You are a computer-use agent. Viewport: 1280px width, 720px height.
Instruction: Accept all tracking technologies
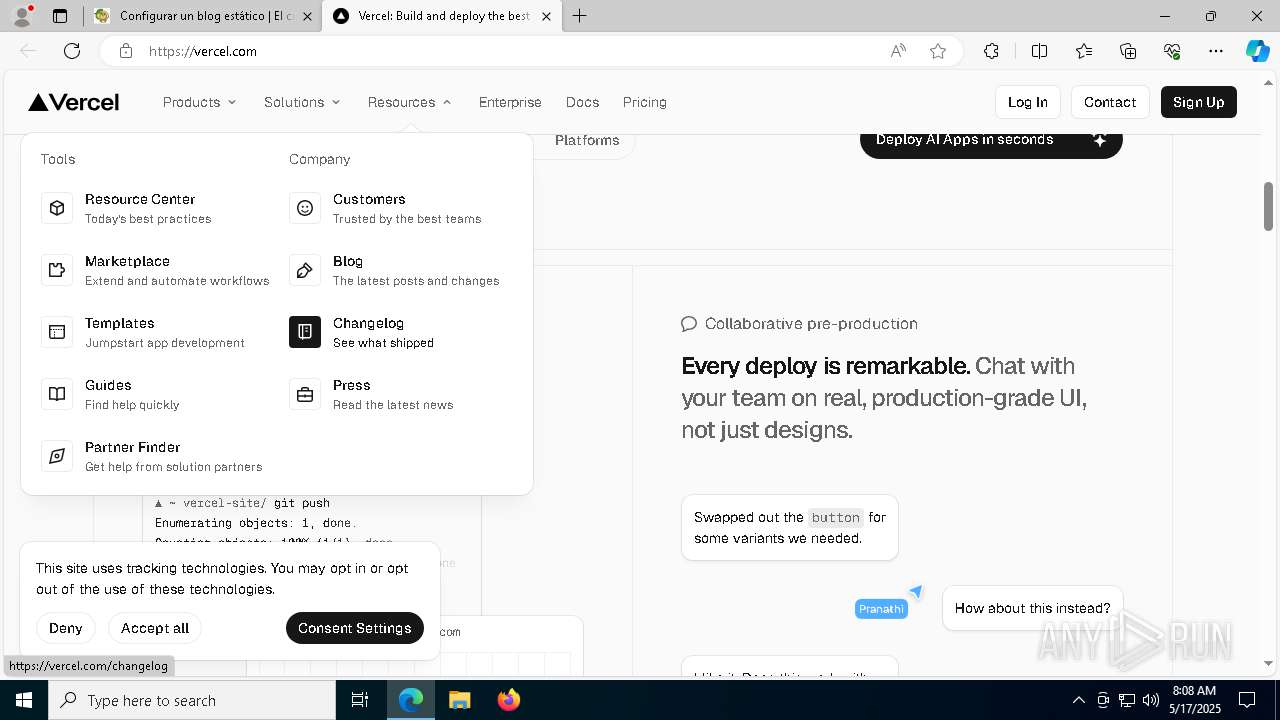(155, 628)
